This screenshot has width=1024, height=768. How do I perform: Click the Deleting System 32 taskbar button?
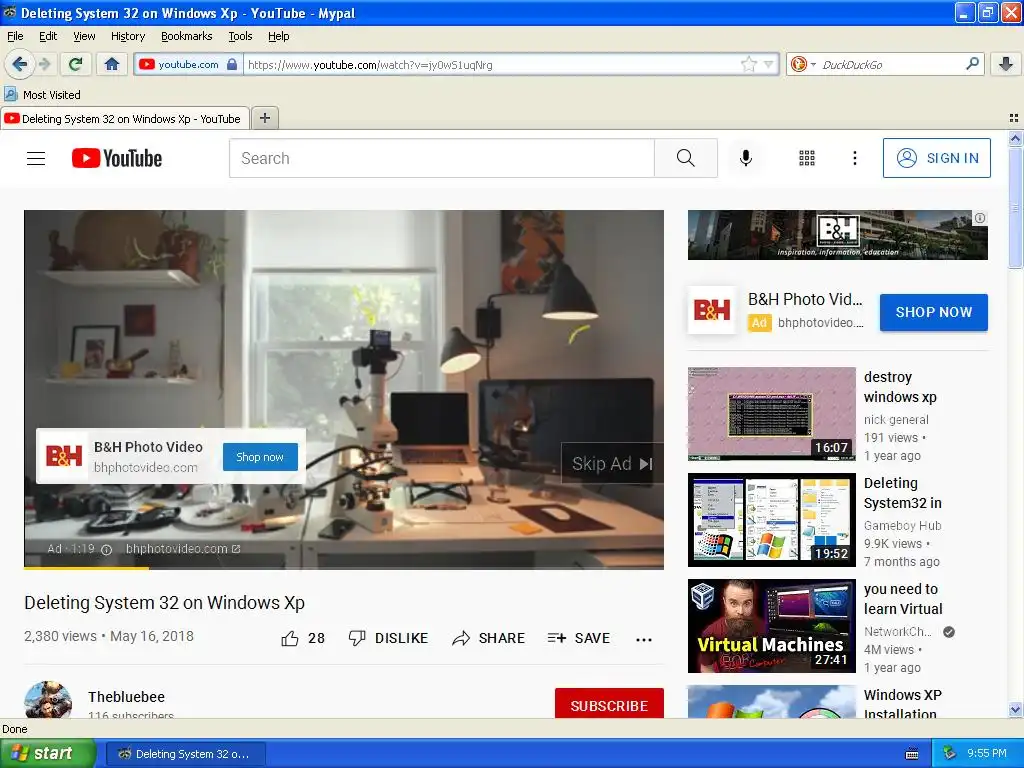coord(185,754)
